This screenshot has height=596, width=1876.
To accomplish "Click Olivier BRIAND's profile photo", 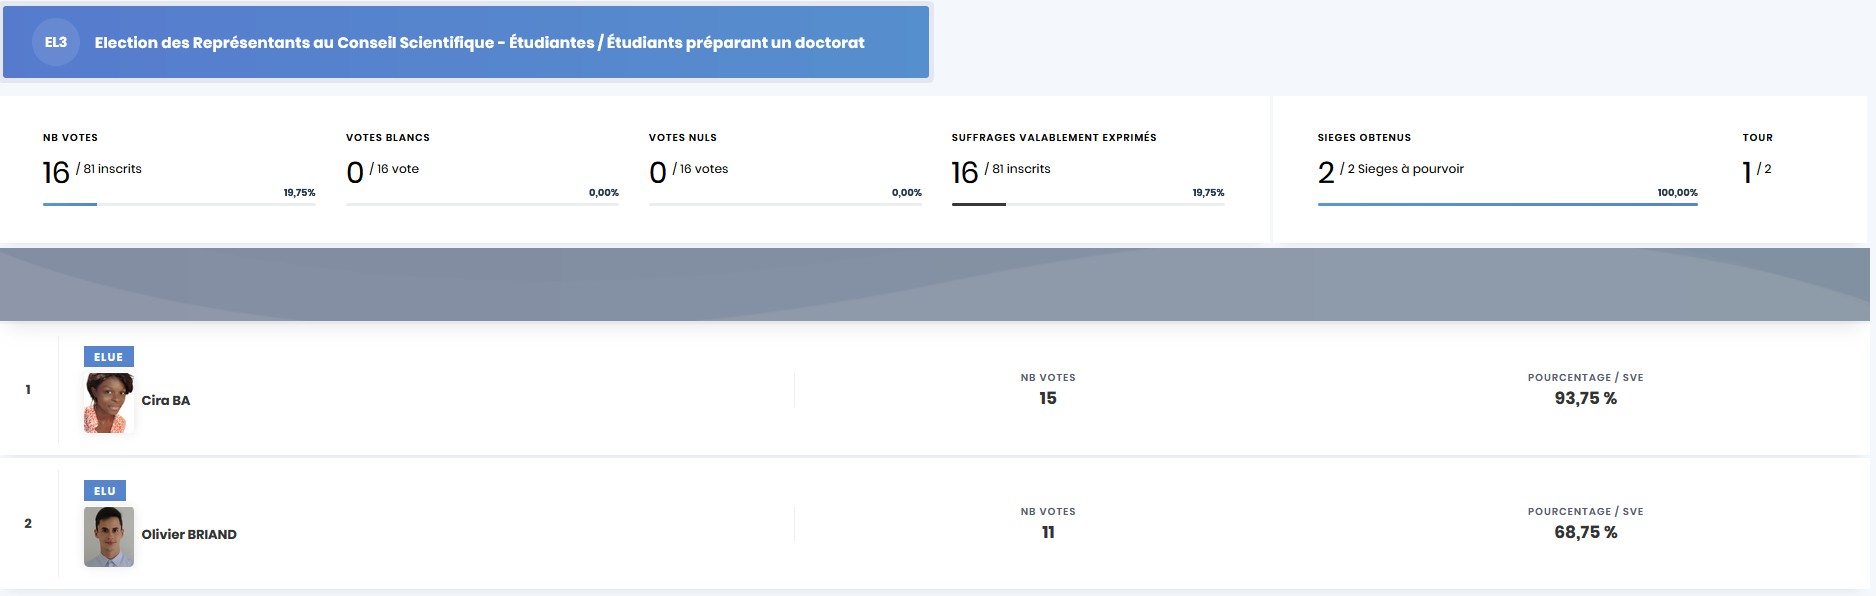I will pos(109,537).
